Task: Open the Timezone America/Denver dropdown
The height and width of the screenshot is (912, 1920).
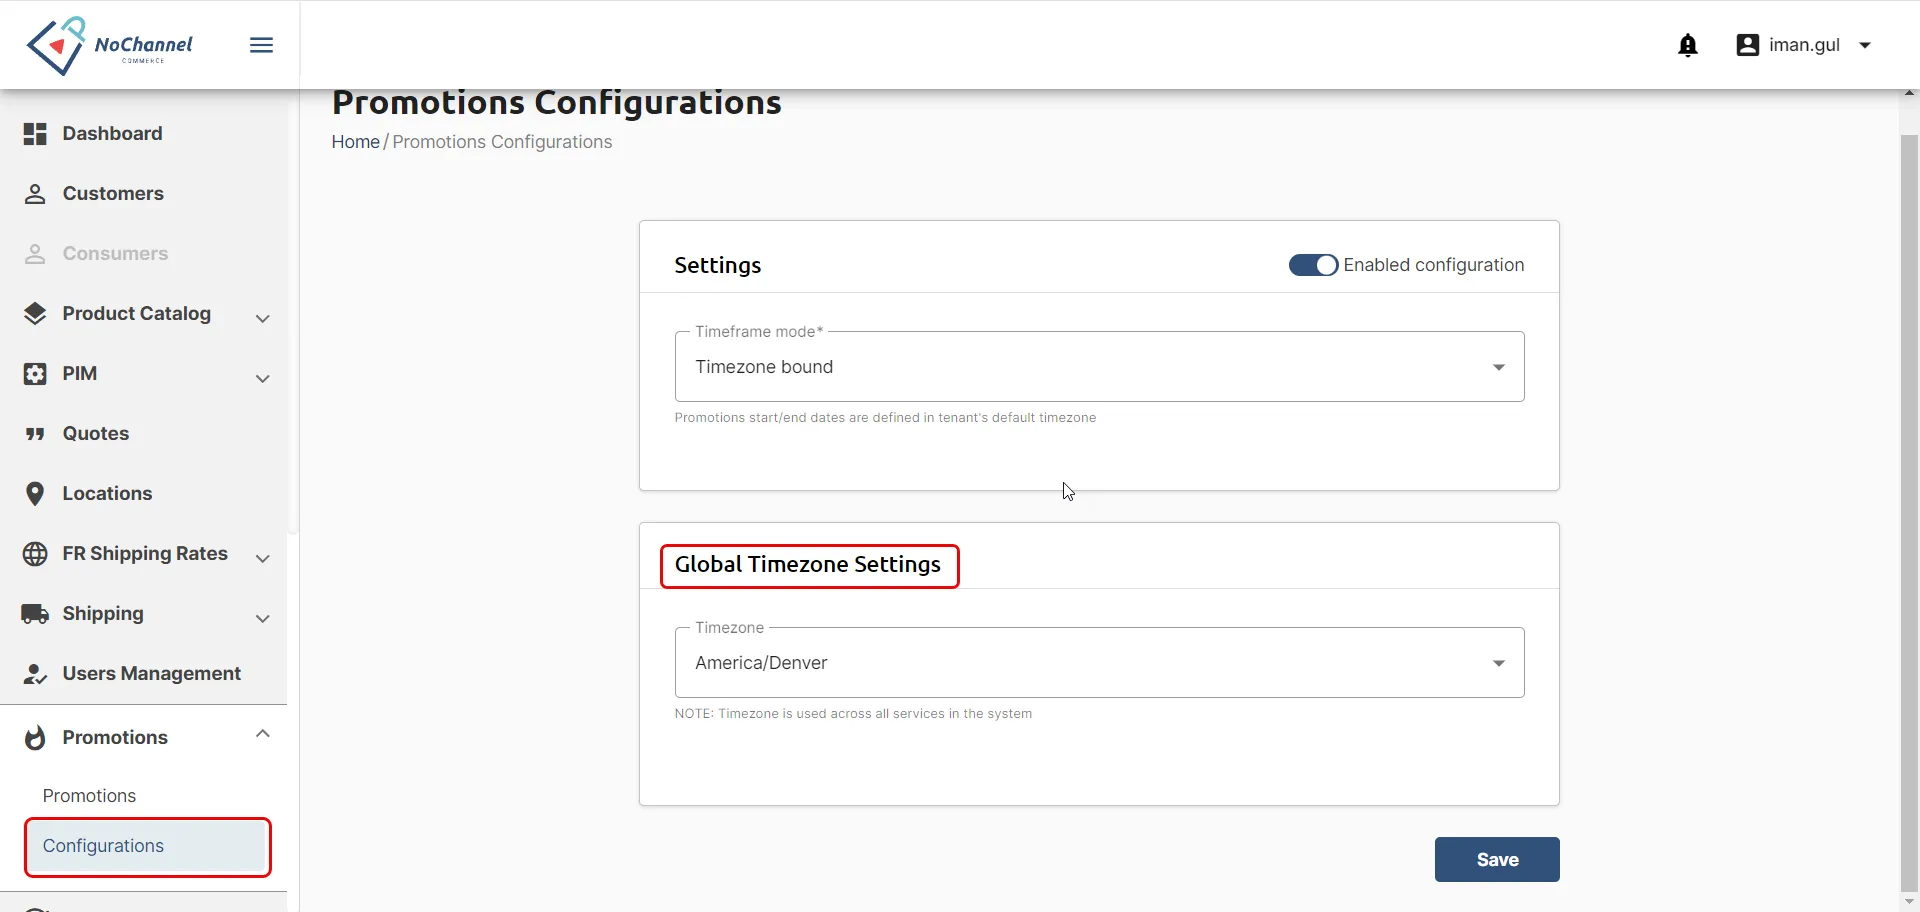Action: point(1099,663)
